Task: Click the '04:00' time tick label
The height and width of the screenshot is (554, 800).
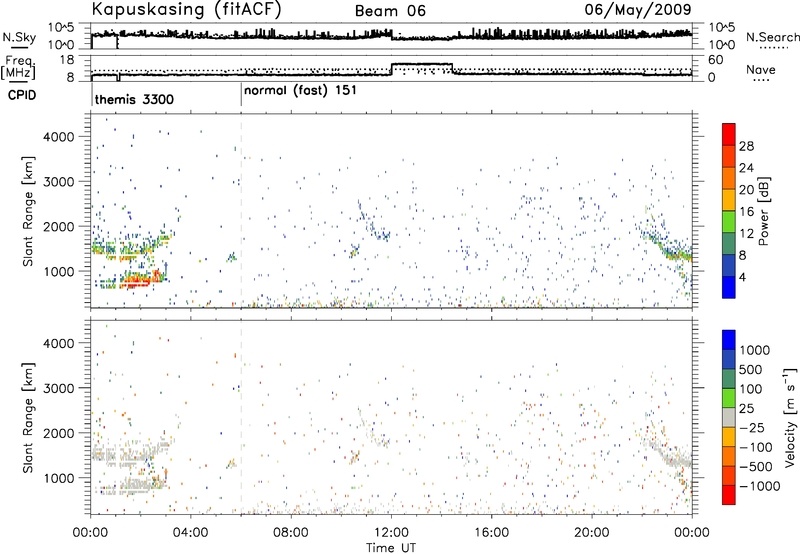Action: pyautogui.click(x=191, y=533)
